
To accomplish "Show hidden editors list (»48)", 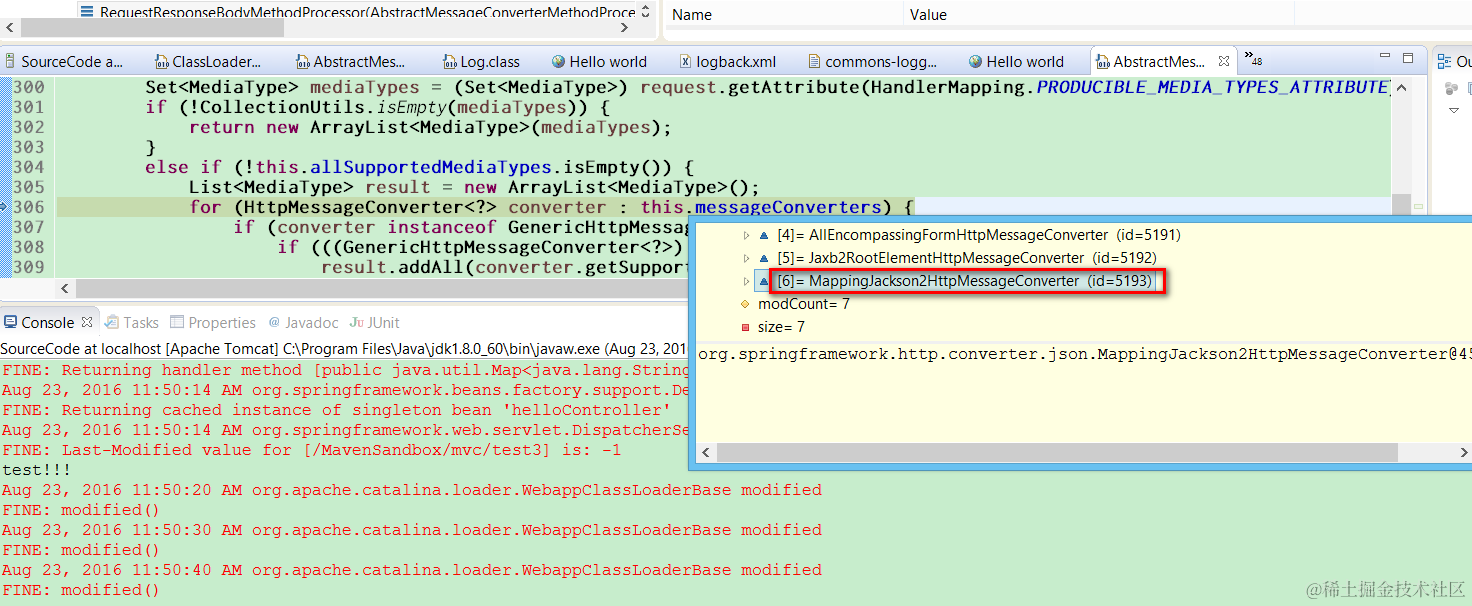I will [x=1252, y=59].
